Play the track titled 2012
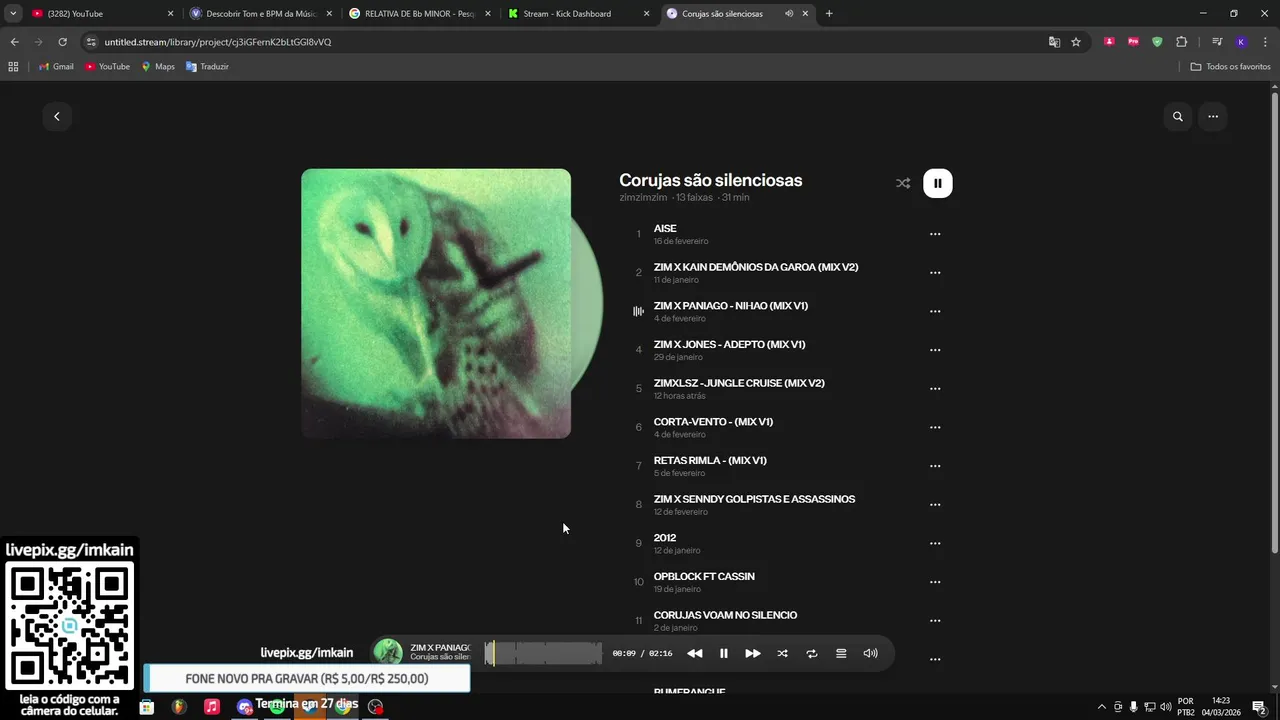The width and height of the screenshot is (1280, 720). tap(665, 538)
